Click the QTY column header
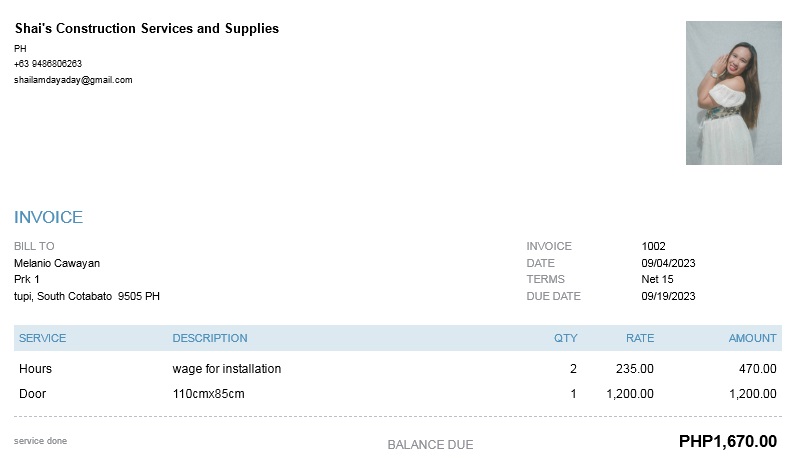This screenshot has width=800, height=465. tap(565, 338)
